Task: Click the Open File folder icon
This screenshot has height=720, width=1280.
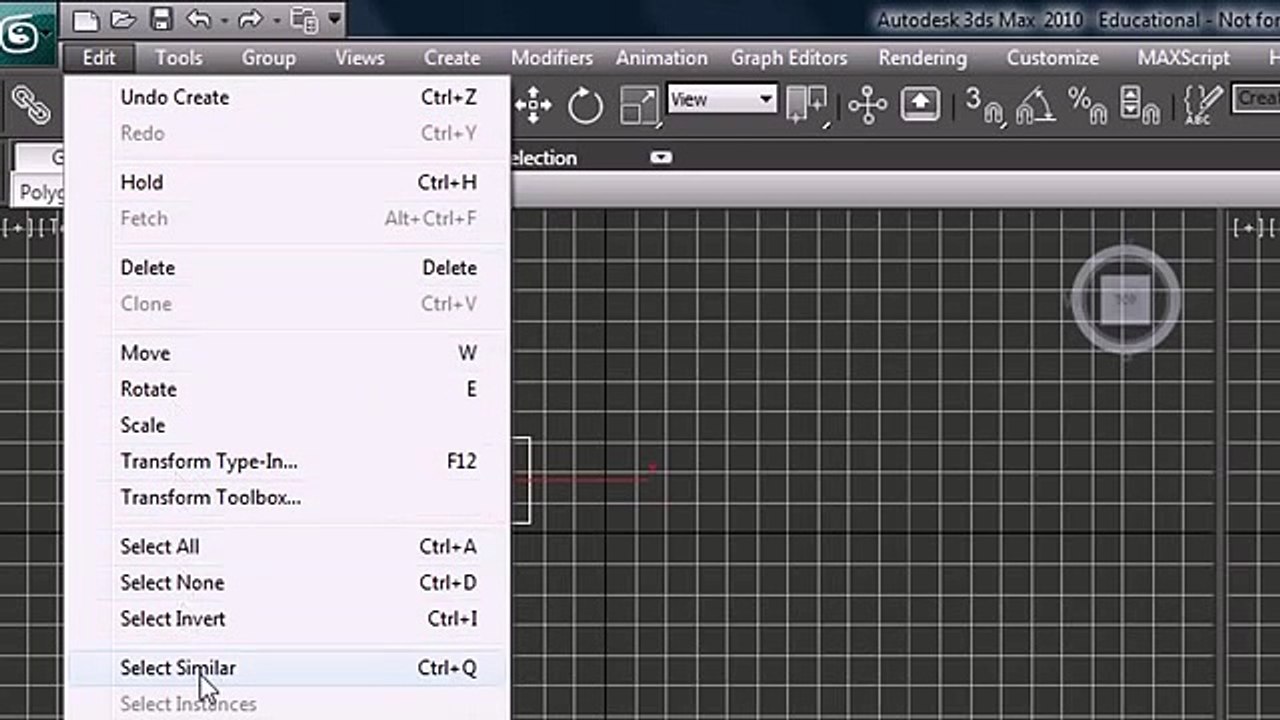Action: [123, 19]
